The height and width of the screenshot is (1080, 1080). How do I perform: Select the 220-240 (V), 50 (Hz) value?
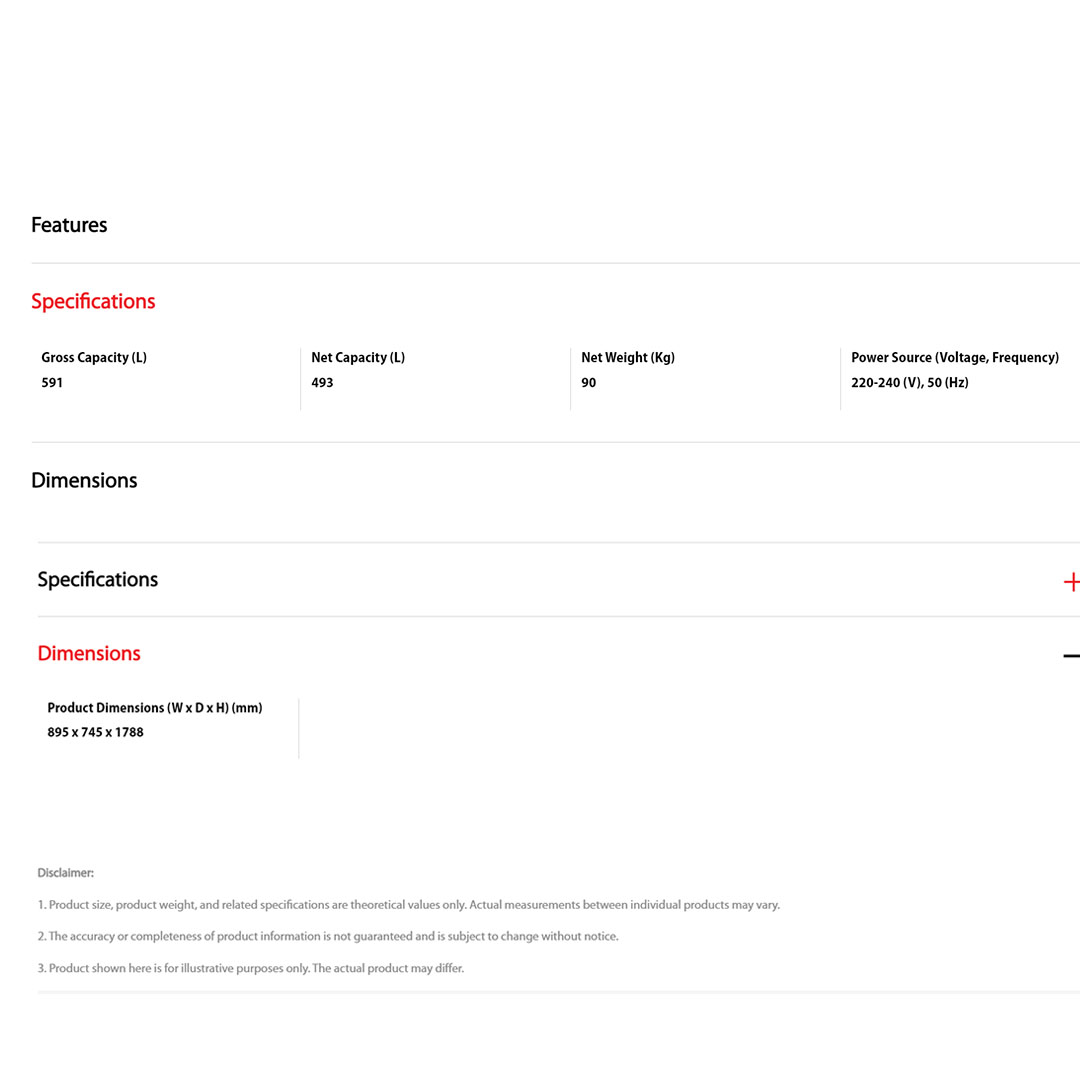[x=910, y=383]
